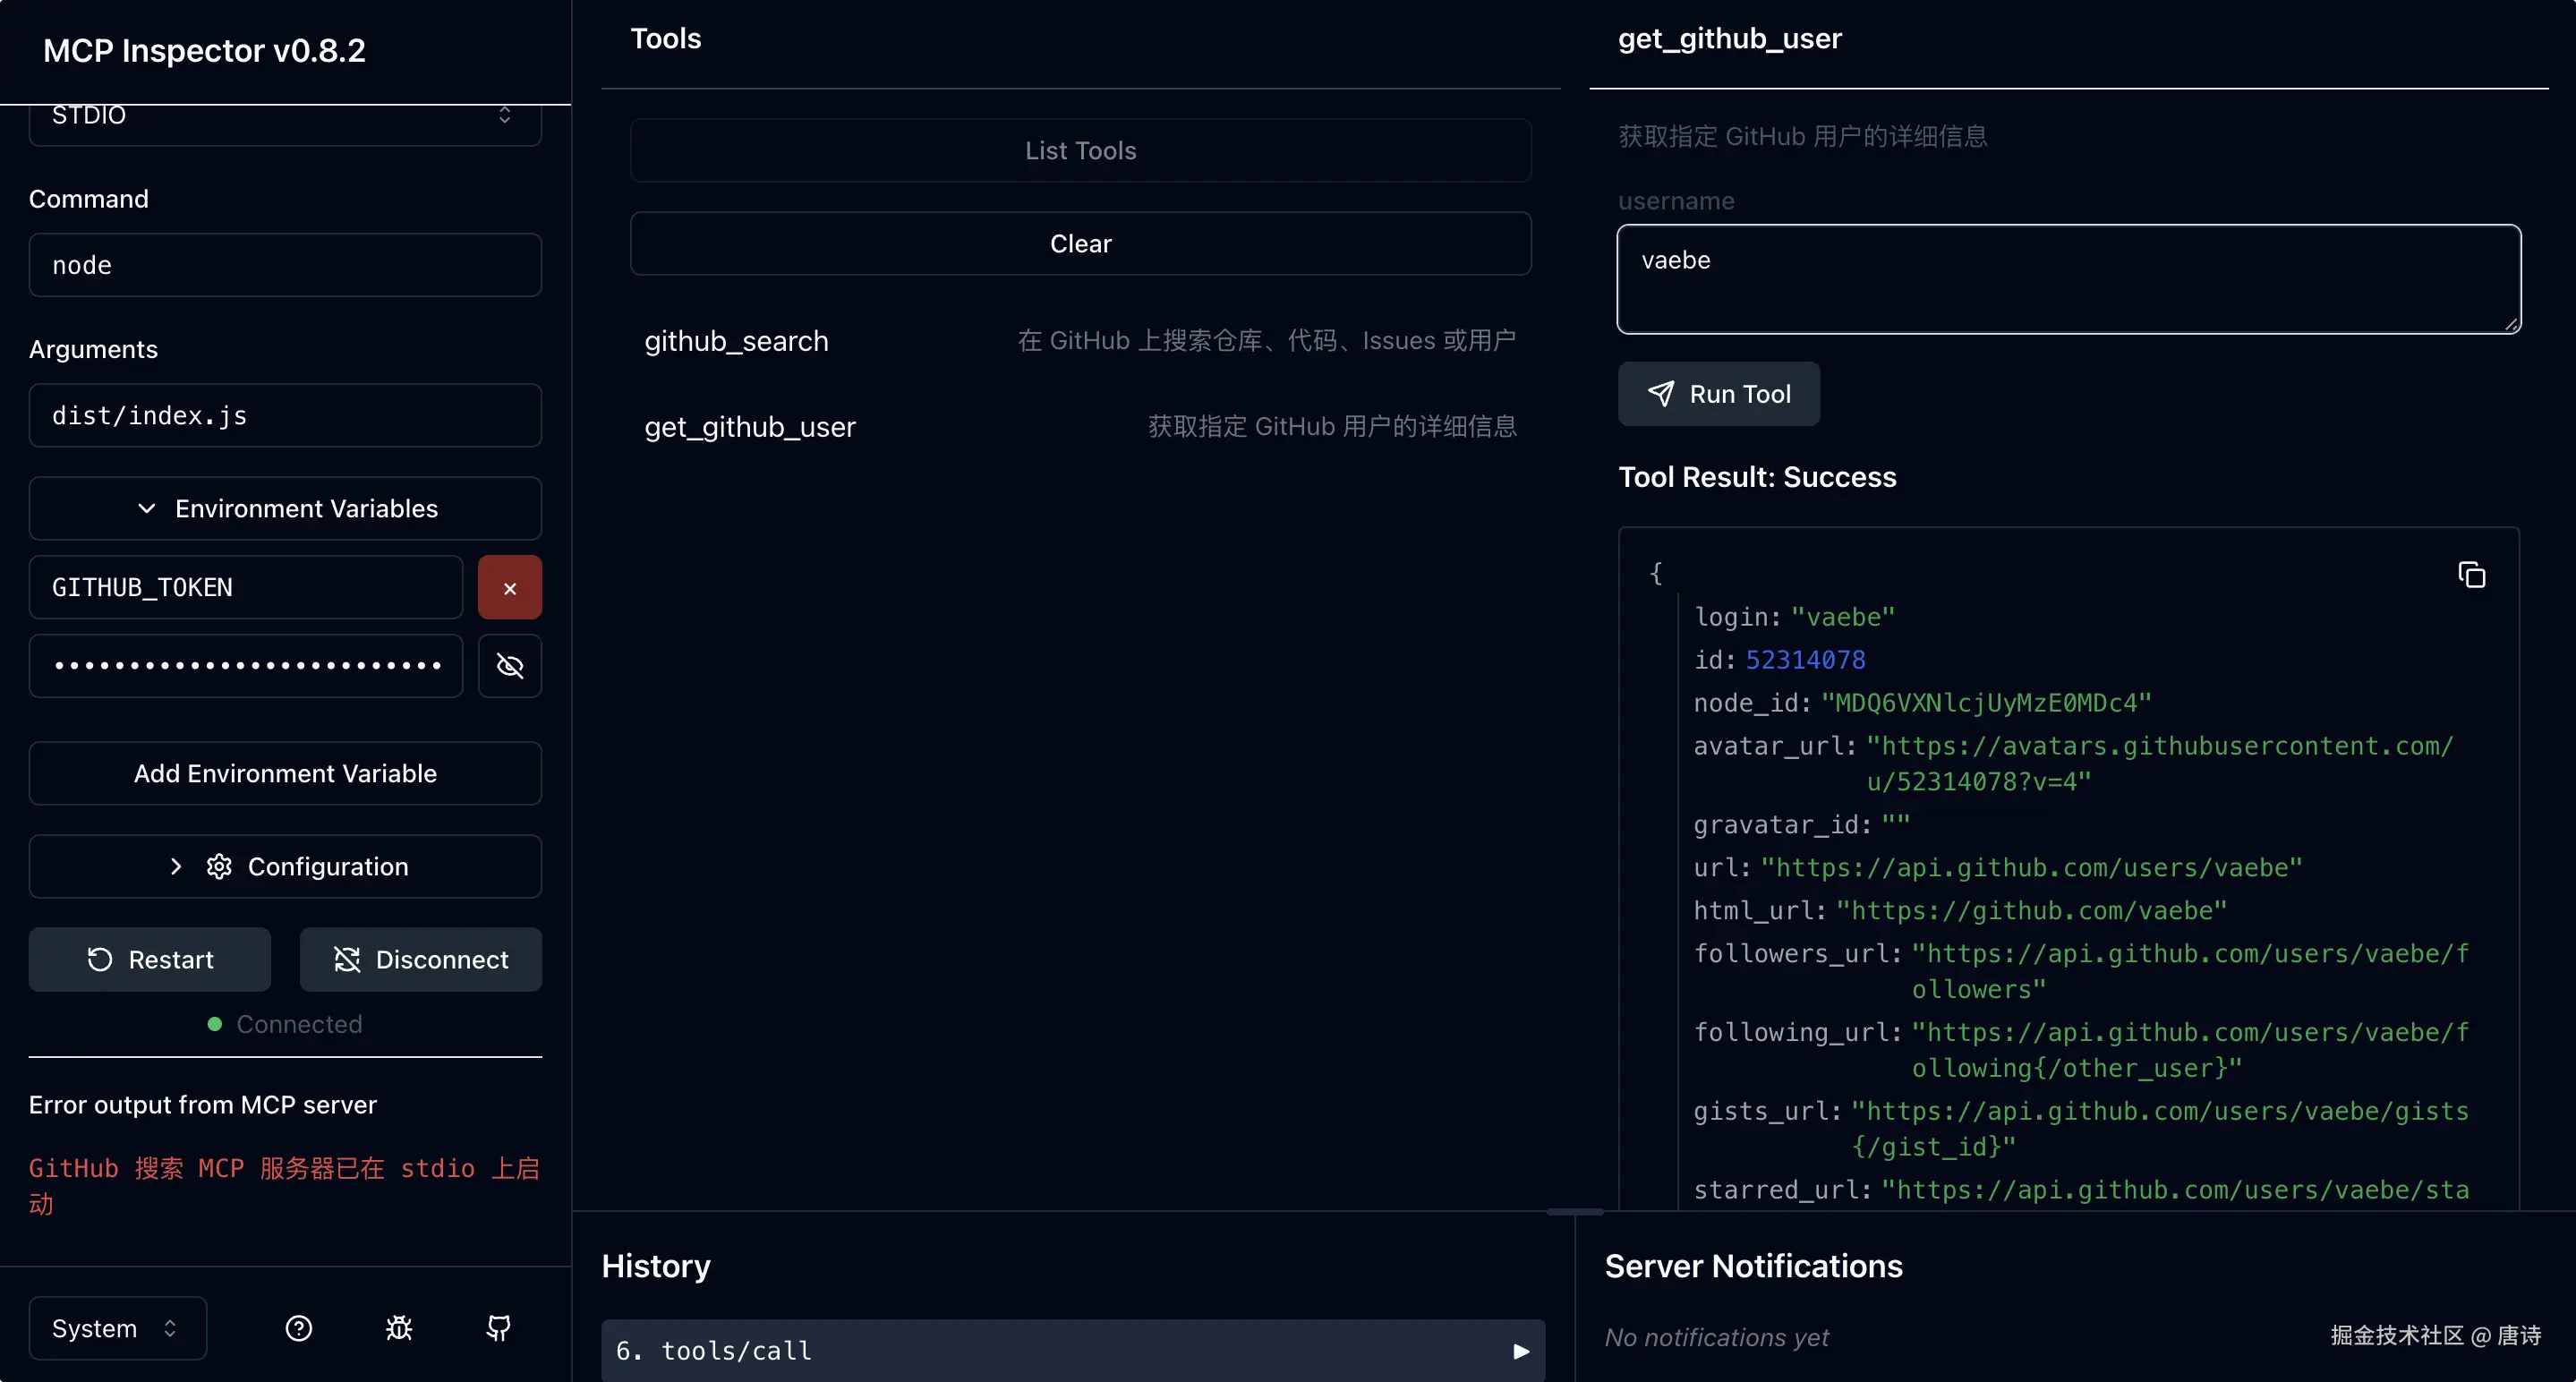Open the System theme dropdown
Screen dimensions: 2576x1382
[117, 1328]
